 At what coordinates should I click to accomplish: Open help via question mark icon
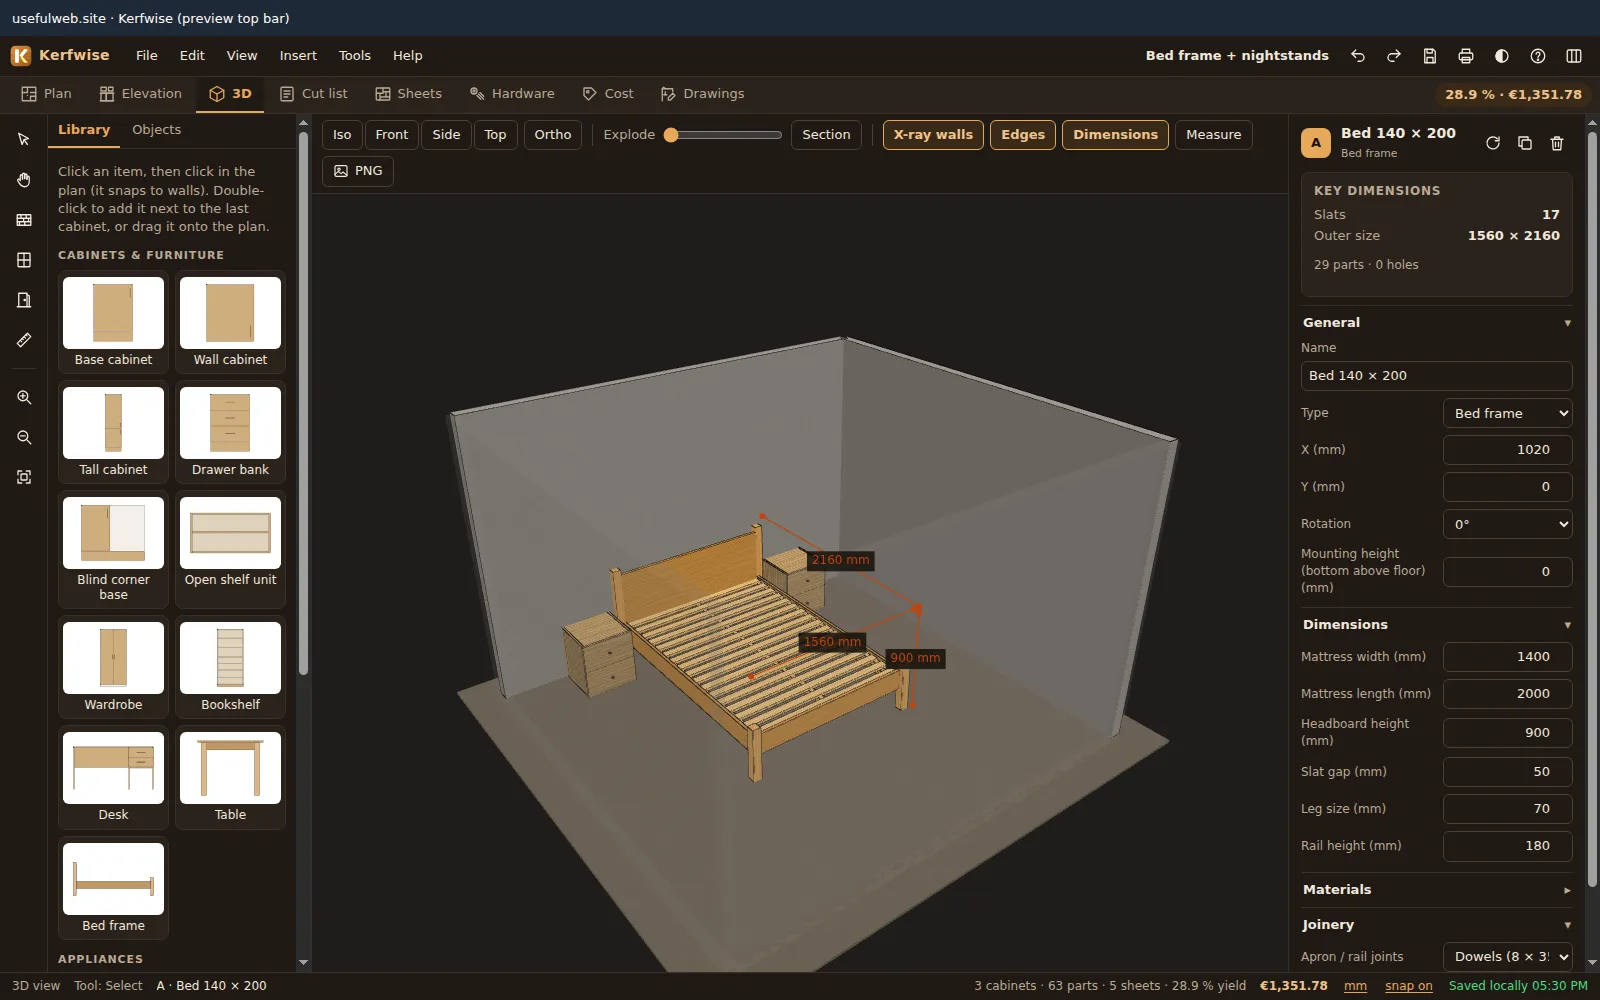[1538, 56]
